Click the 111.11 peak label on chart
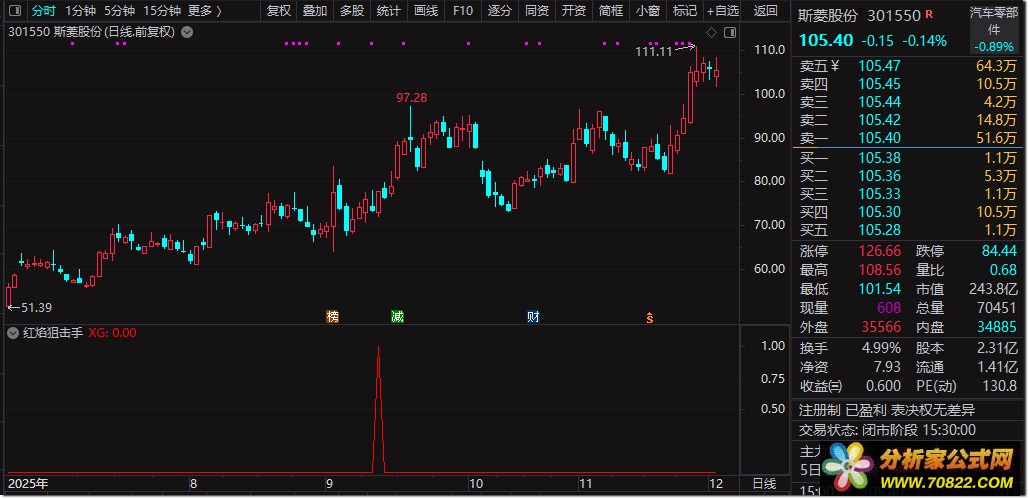 pyautogui.click(x=654, y=52)
